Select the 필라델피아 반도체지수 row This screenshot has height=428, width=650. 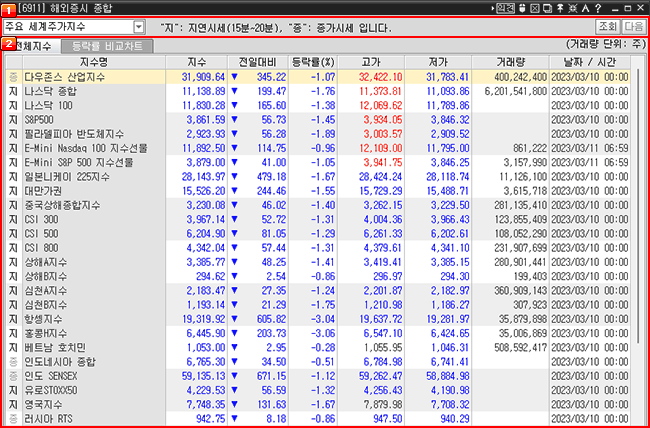point(318,134)
